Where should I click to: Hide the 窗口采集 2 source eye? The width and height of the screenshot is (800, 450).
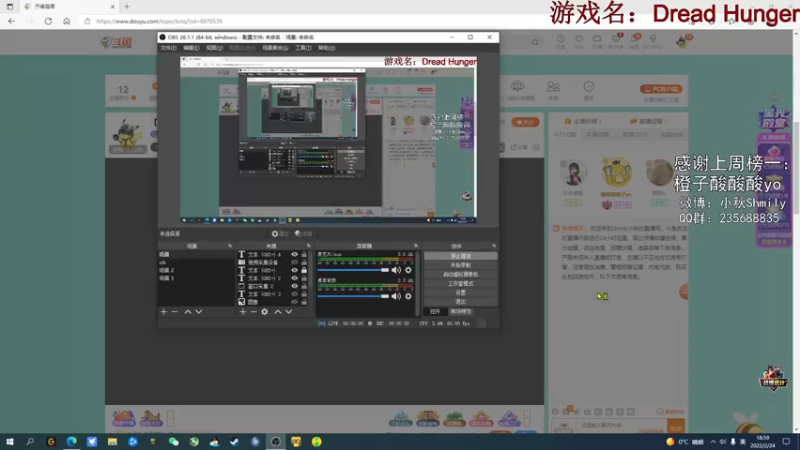[x=294, y=286]
